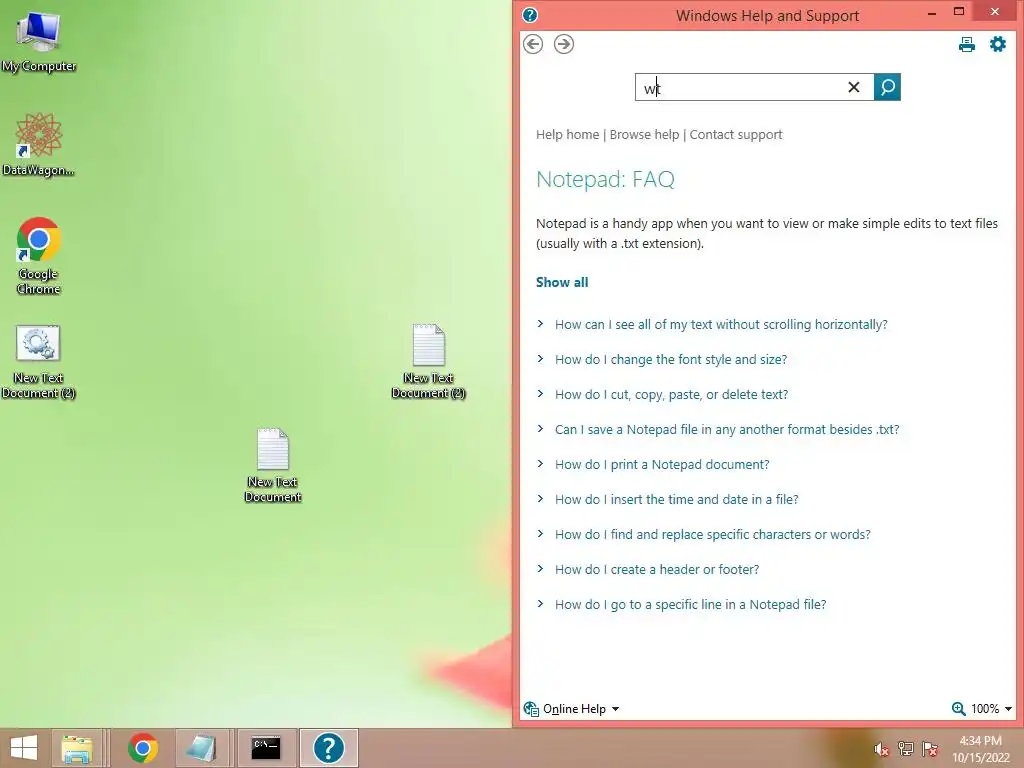The width and height of the screenshot is (1024, 768).
Task: Click Help and Support taskbar button
Action: point(328,748)
